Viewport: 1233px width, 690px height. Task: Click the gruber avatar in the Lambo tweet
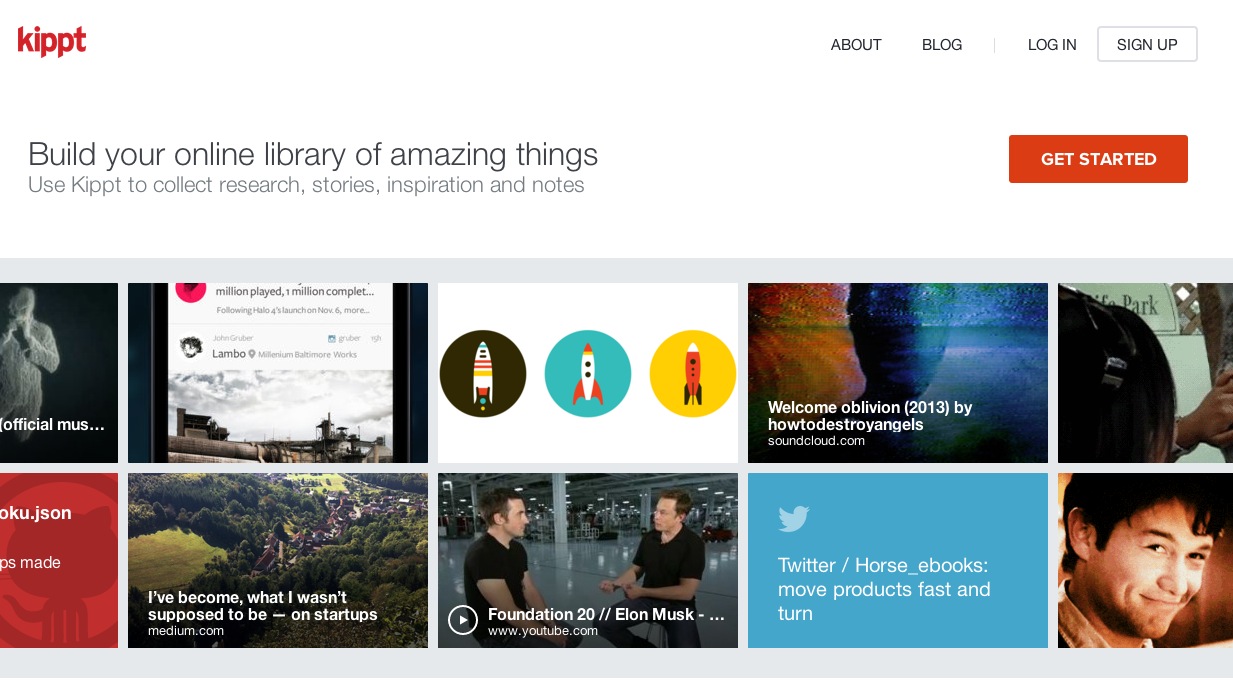tap(192, 348)
